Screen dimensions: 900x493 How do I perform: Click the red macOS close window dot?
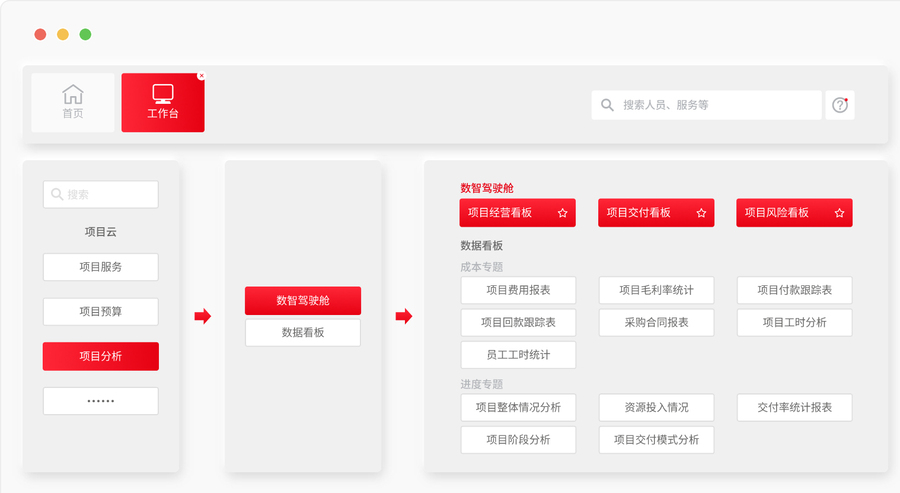pos(40,34)
